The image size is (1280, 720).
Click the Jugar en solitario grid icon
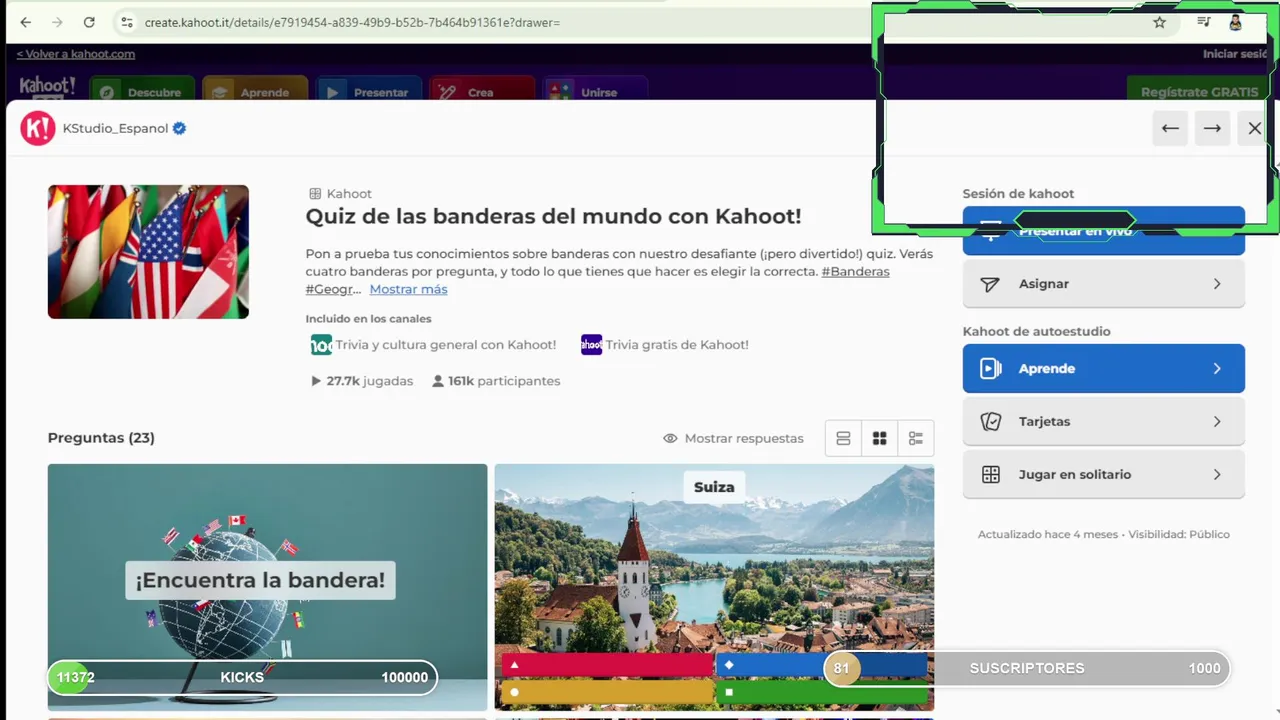coord(990,474)
